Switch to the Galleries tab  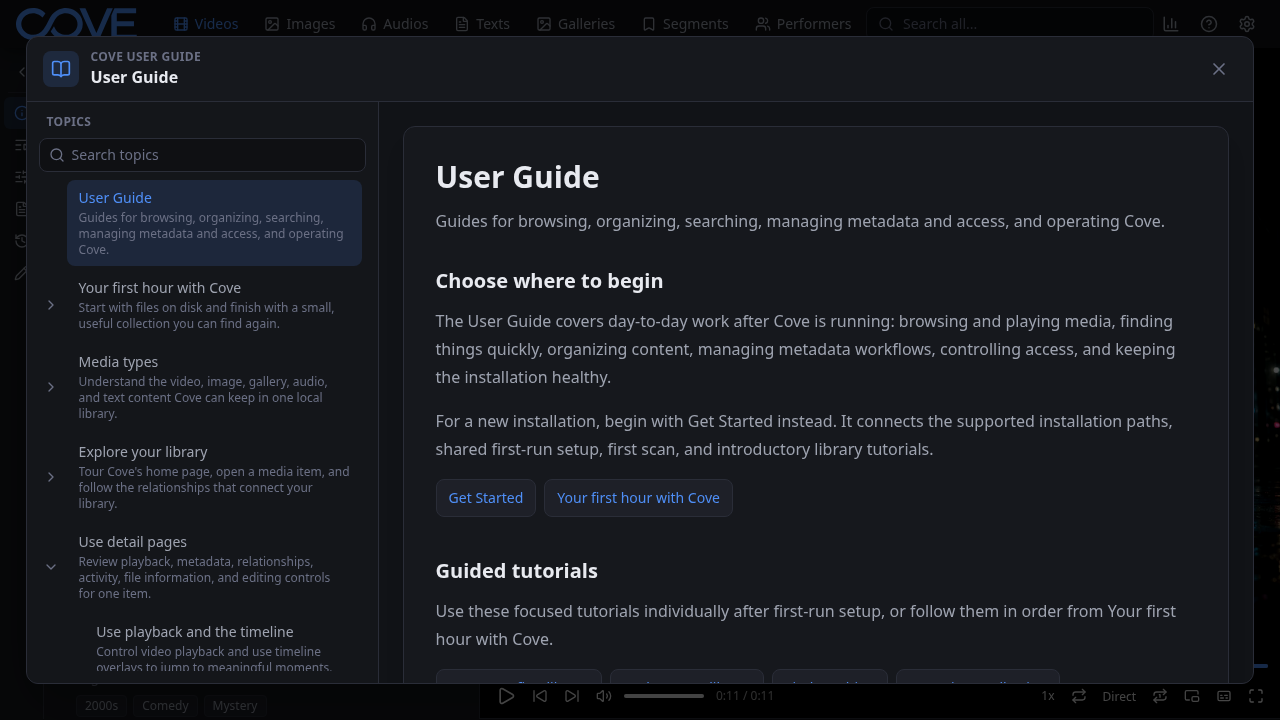pos(576,24)
